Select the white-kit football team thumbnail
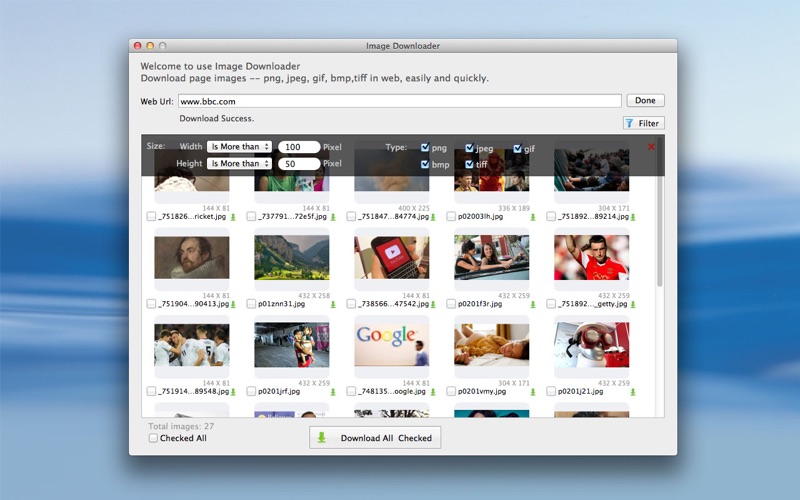 click(192, 344)
